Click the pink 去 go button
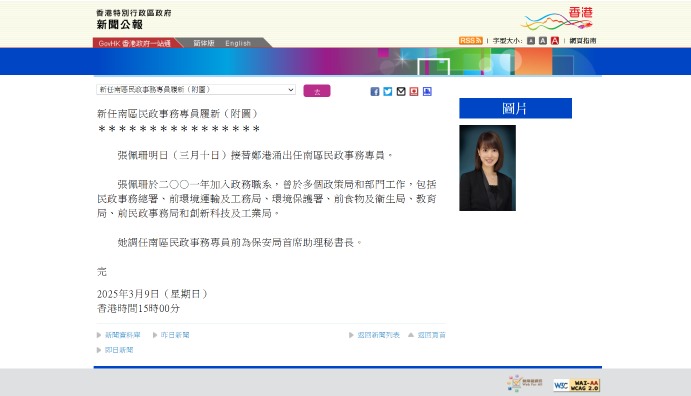 317,91
